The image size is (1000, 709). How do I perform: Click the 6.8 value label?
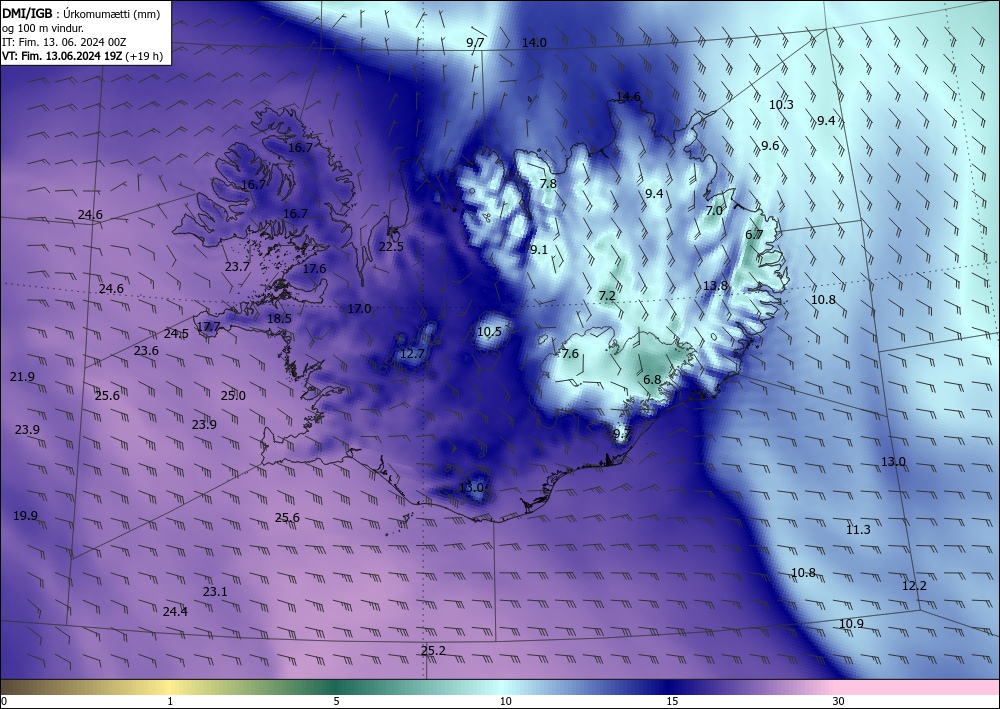tap(652, 380)
